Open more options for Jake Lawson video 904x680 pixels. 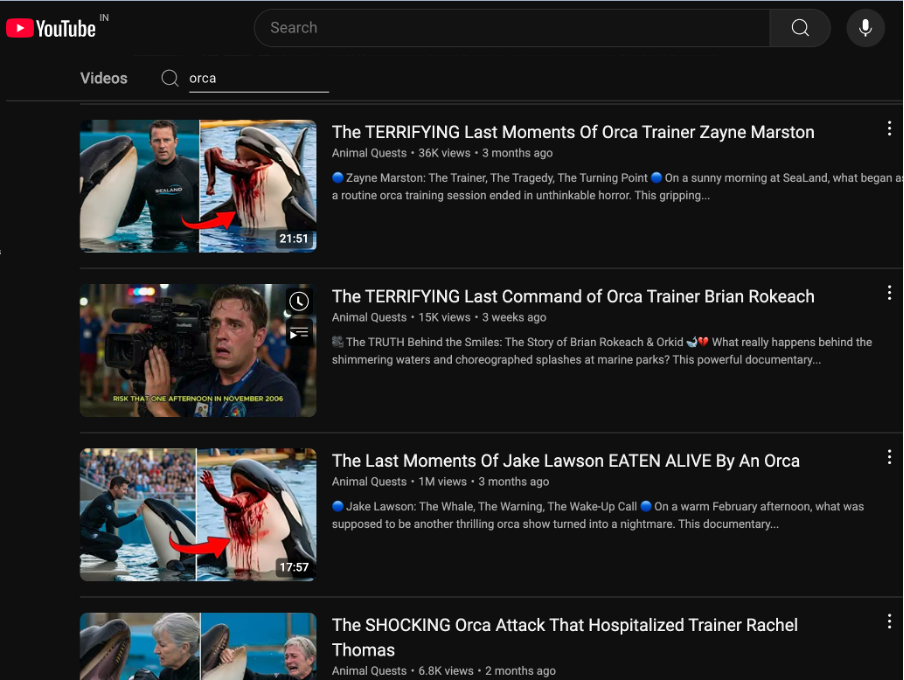[889, 457]
